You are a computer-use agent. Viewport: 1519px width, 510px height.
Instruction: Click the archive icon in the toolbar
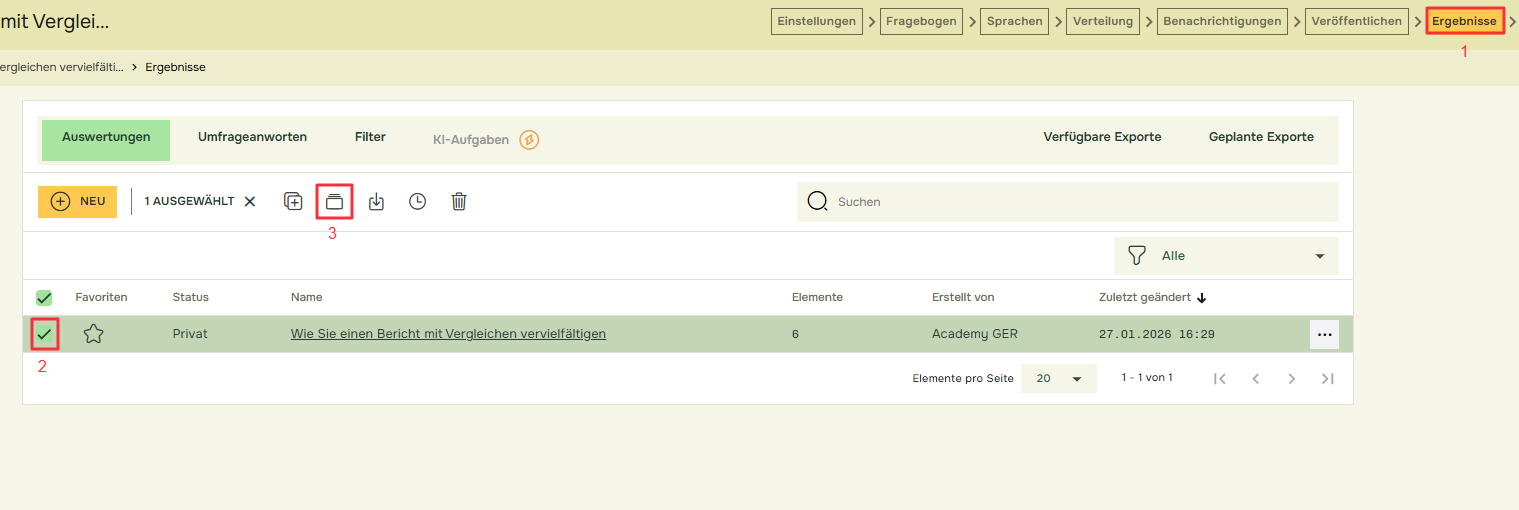334,201
